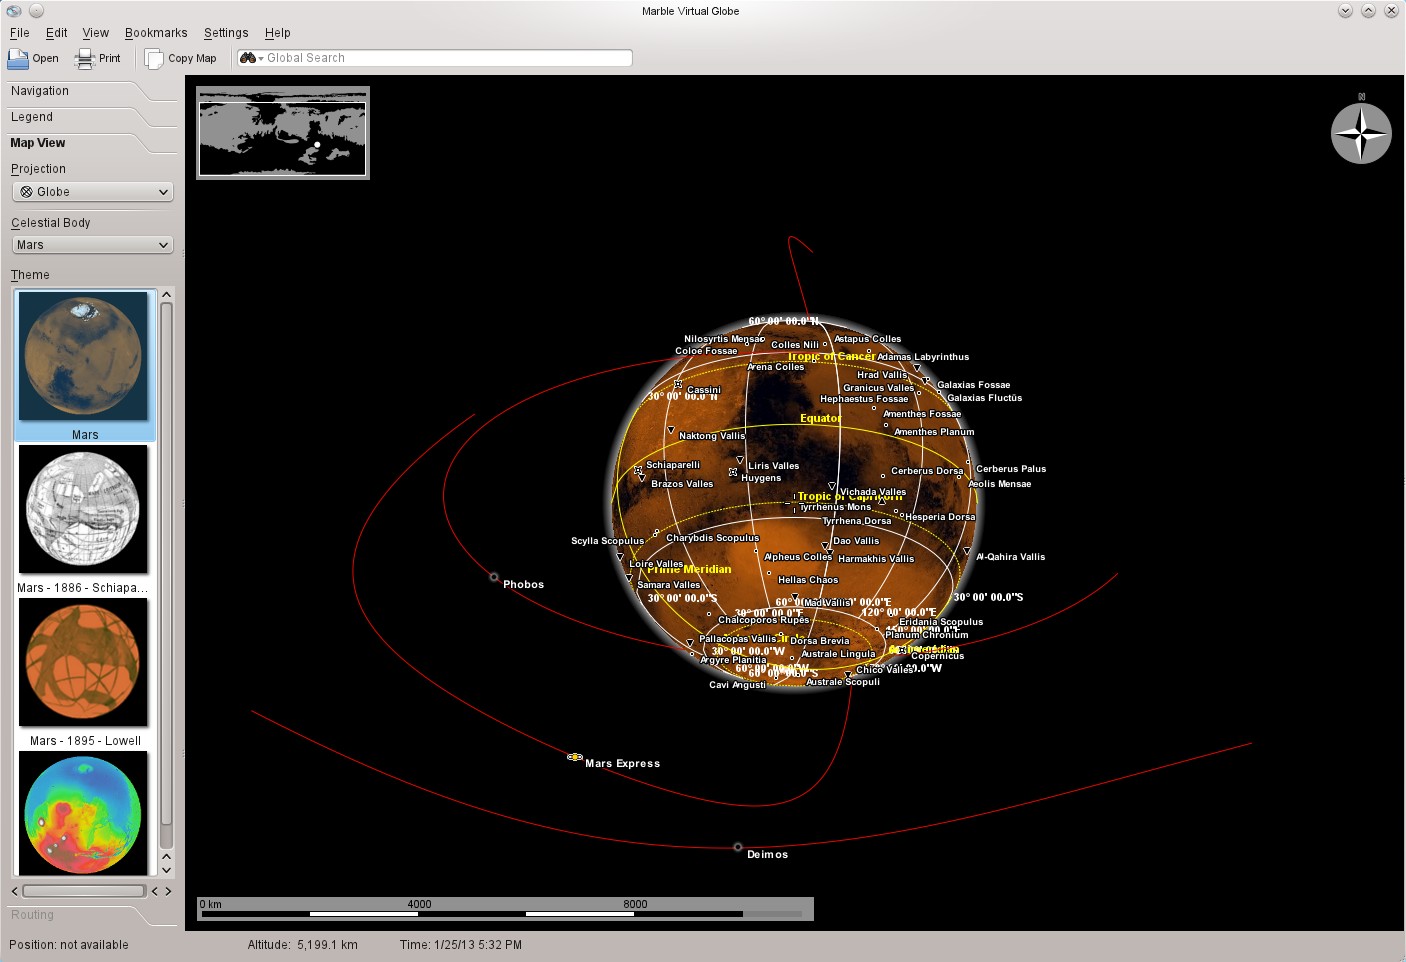Click the Equator label on the globe
Screen dimensions: 1406x962
(x=821, y=418)
